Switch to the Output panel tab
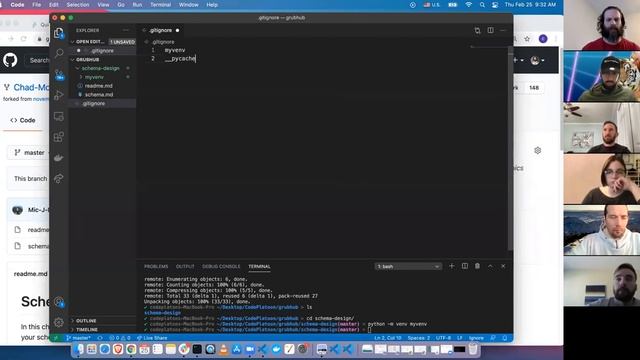 pyautogui.click(x=185, y=267)
